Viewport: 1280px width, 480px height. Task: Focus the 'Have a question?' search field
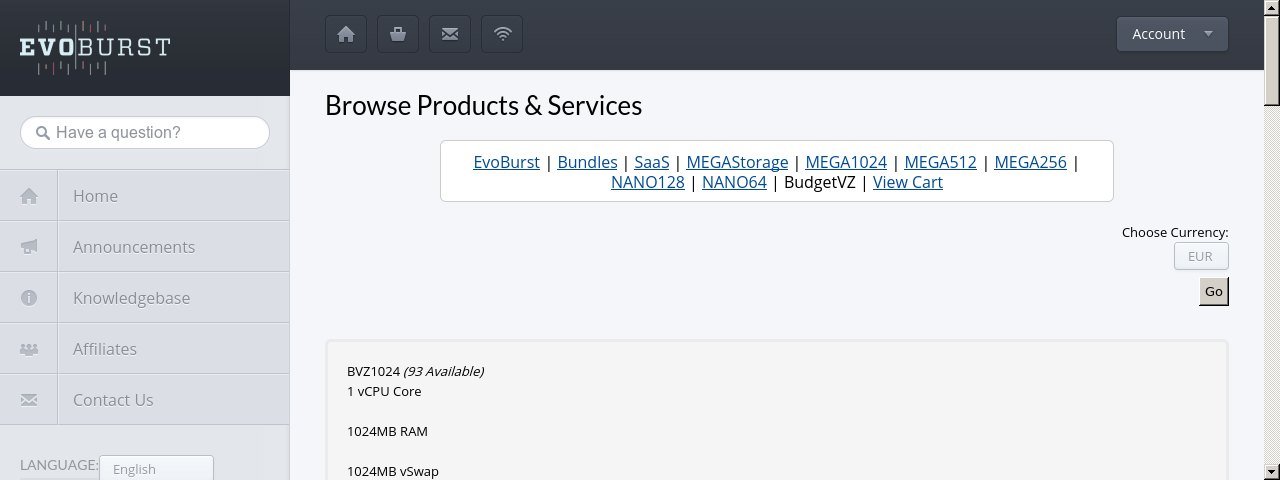point(145,133)
